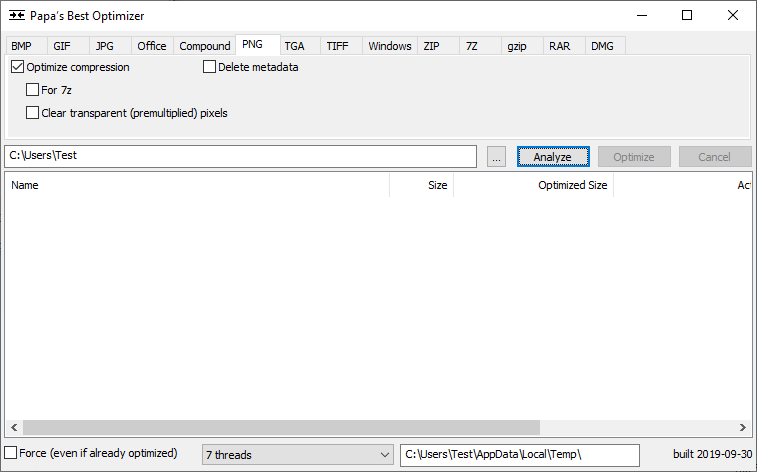Select the TIFF tab
Screen dimensions: 757x472
pos(337,46)
